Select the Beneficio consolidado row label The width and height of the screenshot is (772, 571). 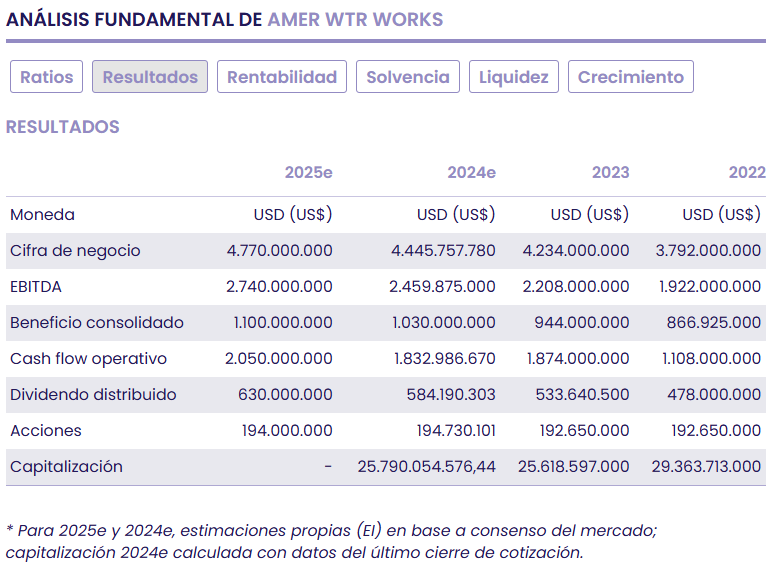tap(97, 322)
